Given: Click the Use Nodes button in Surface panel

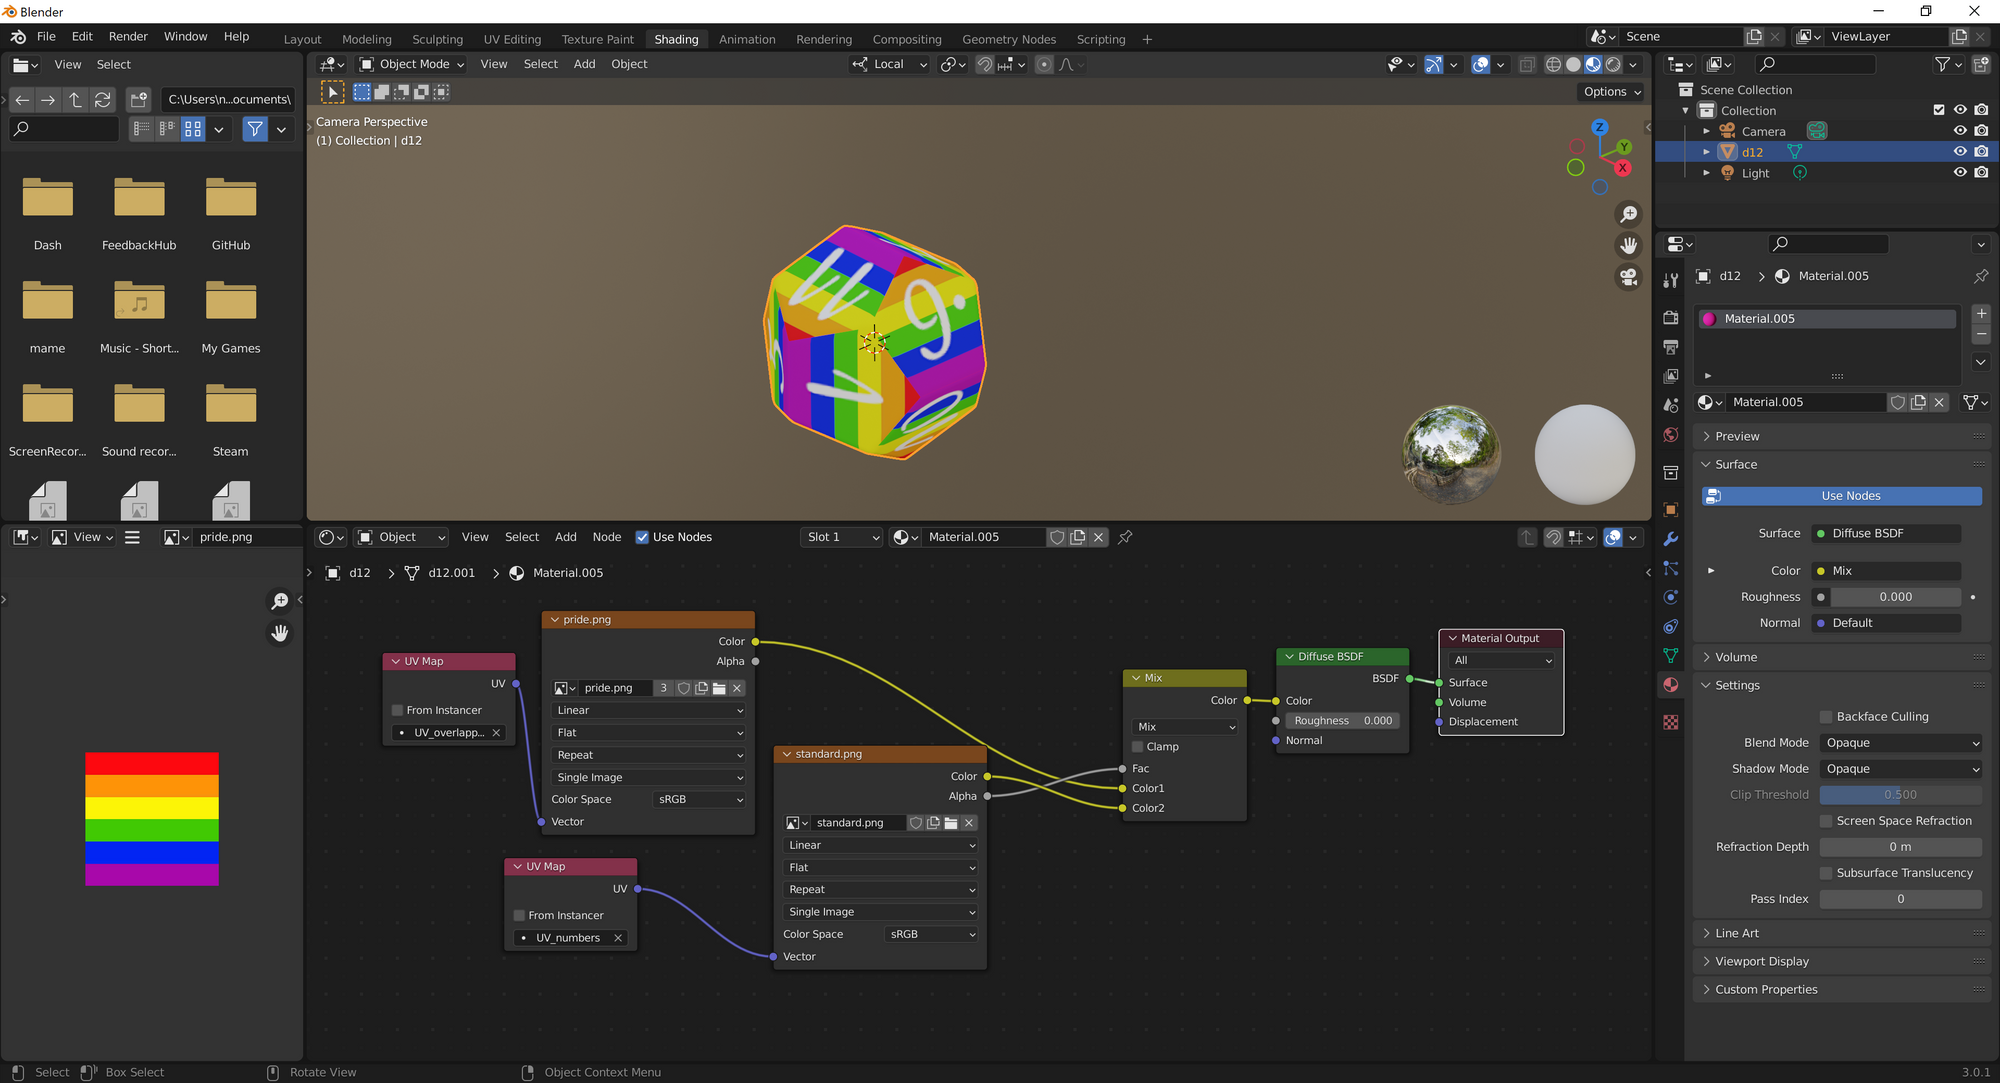Looking at the screenshot, I should 1841,495.
